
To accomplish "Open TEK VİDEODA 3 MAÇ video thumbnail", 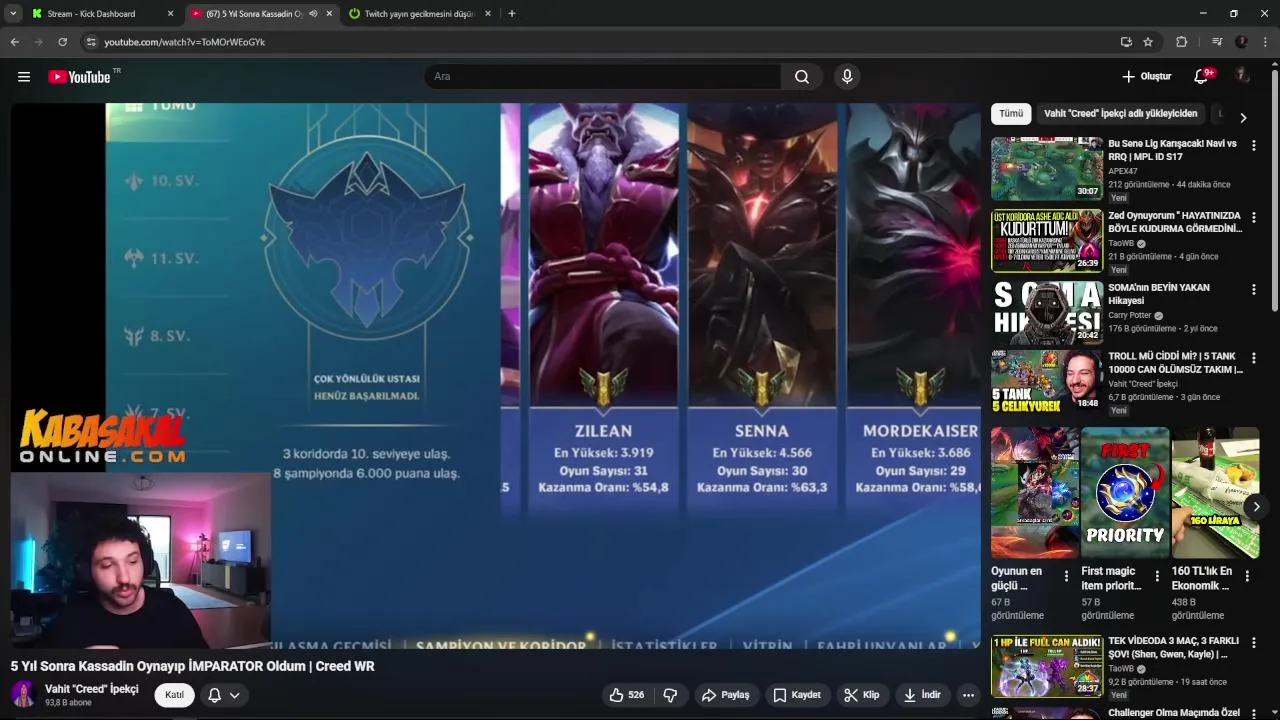I will coord(1047,666).
